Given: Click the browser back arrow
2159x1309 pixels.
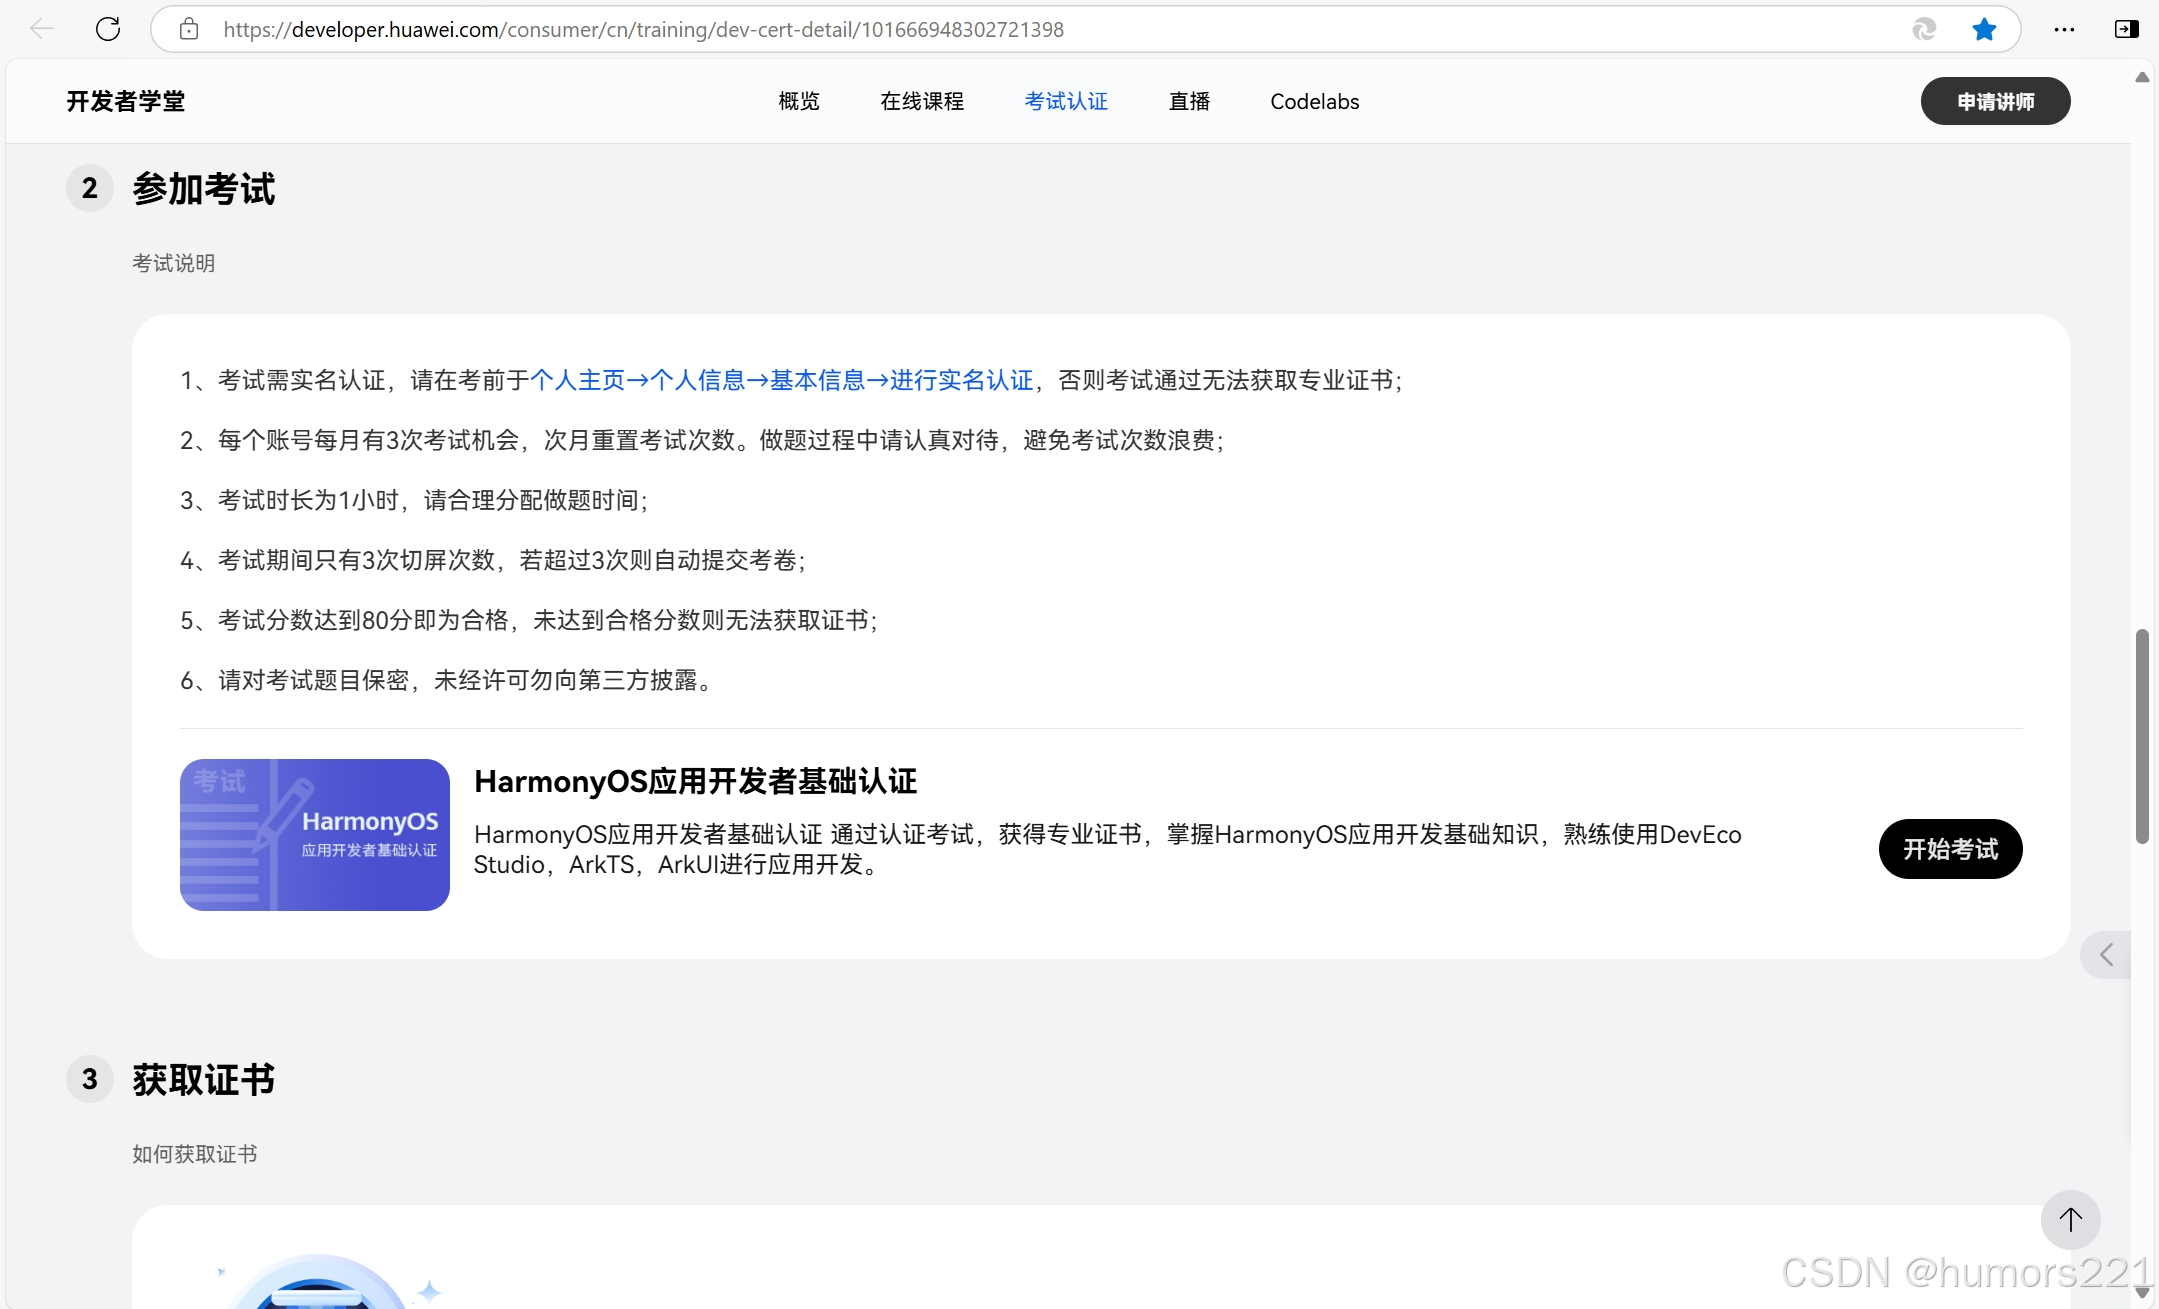Looking at the screenshot, I should (41, 29).
